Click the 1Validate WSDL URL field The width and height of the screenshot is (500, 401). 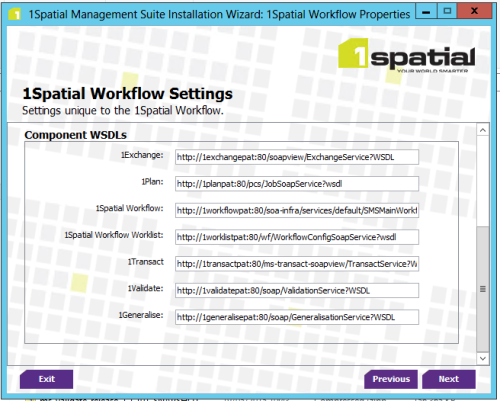tap(297, 290)
